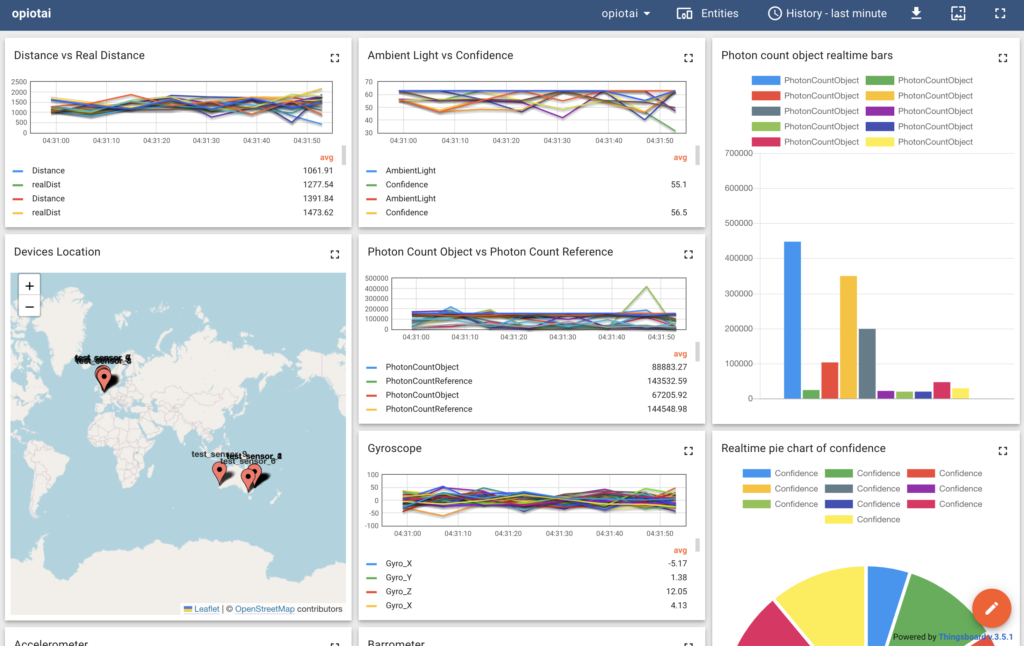Image resolution: width=1024 pixels, height=646 pixels.
Task: Expand the Devices Location map to fullscreen
Action: point(334,255)
